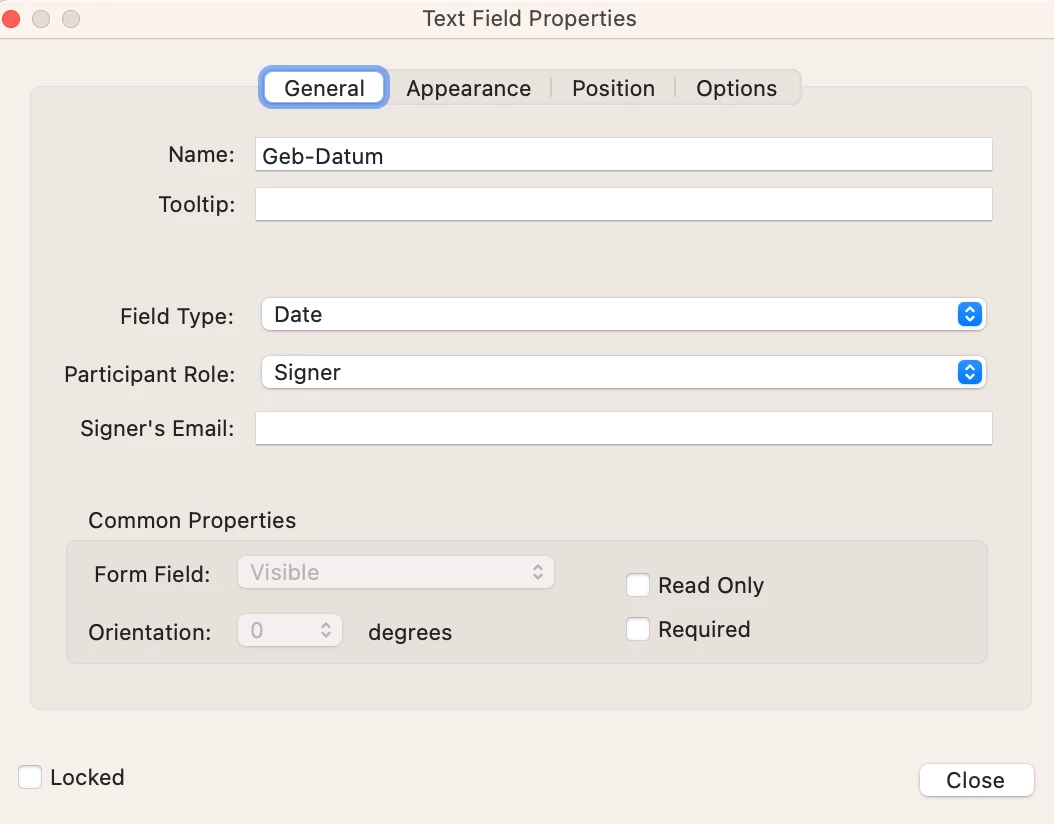
Task: Switch to the General tab
Action: 324,88
